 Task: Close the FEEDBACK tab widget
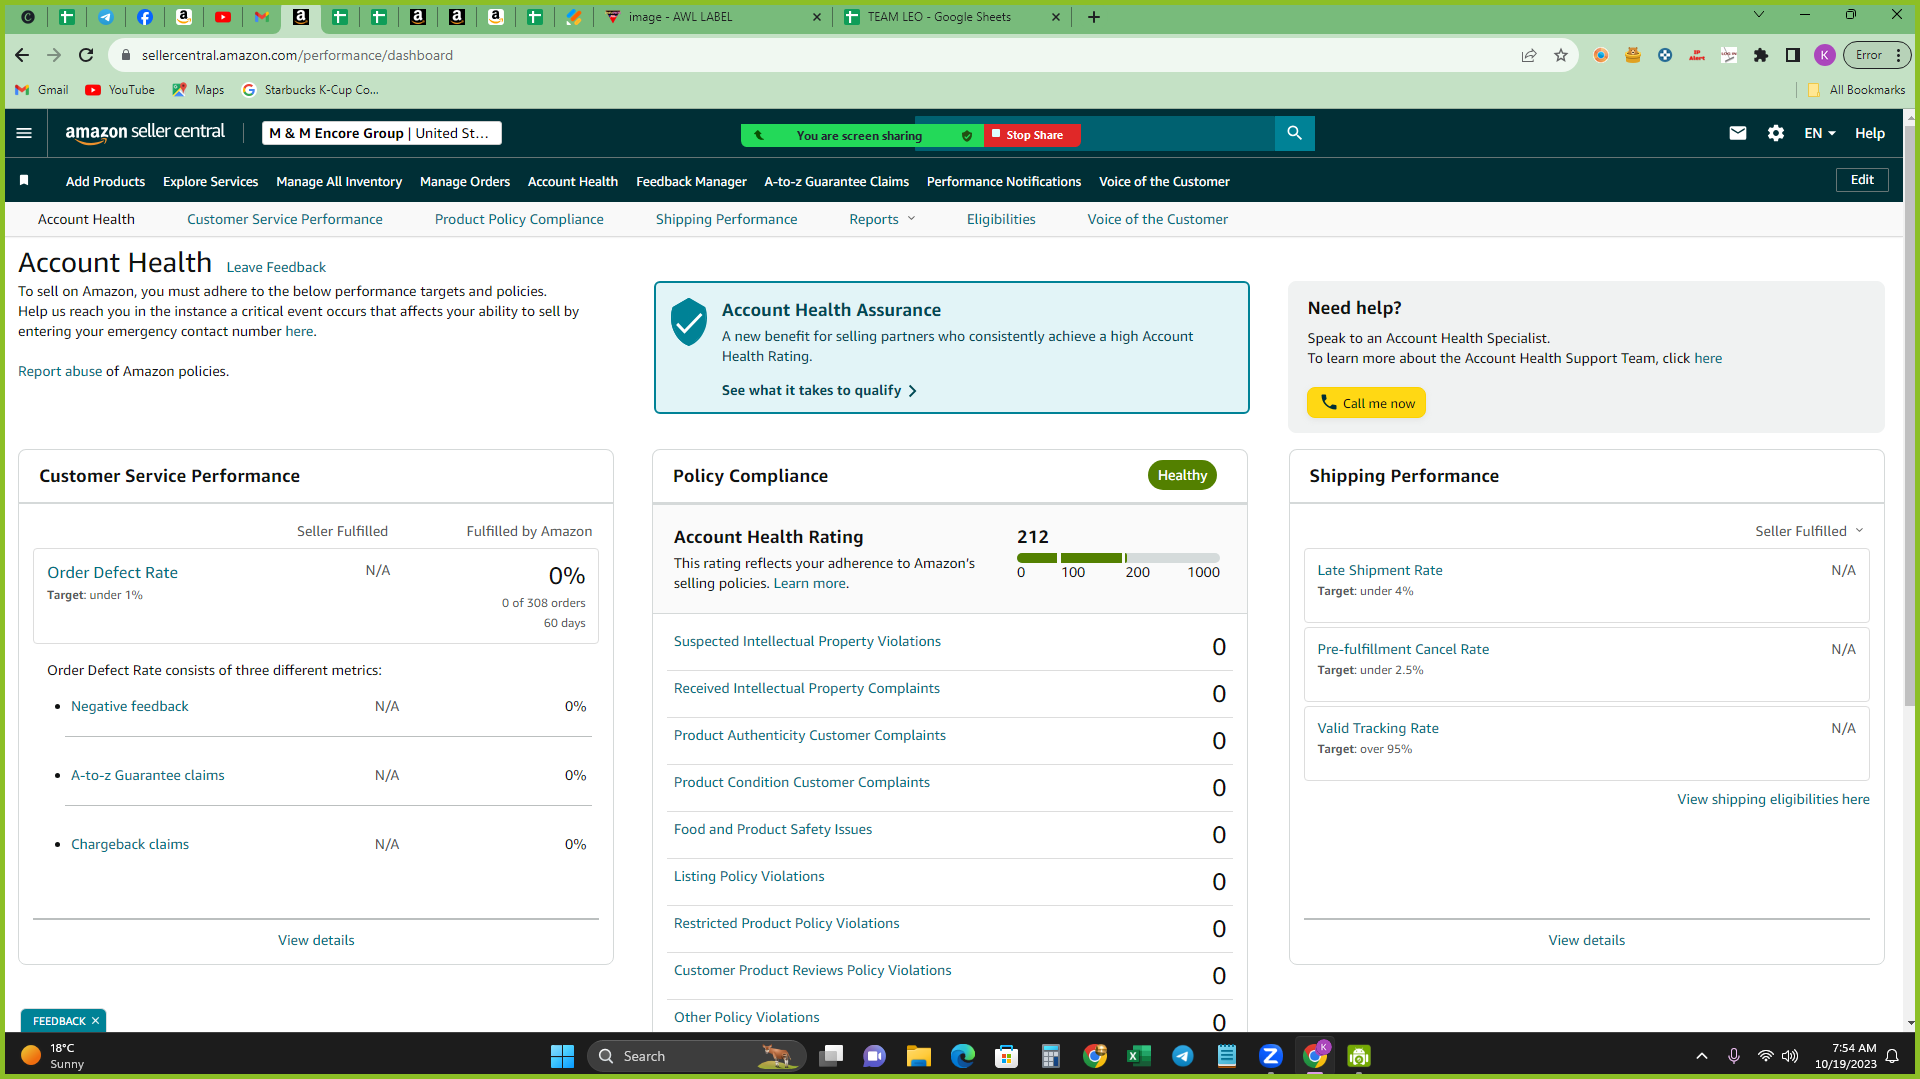[95, 1021]
